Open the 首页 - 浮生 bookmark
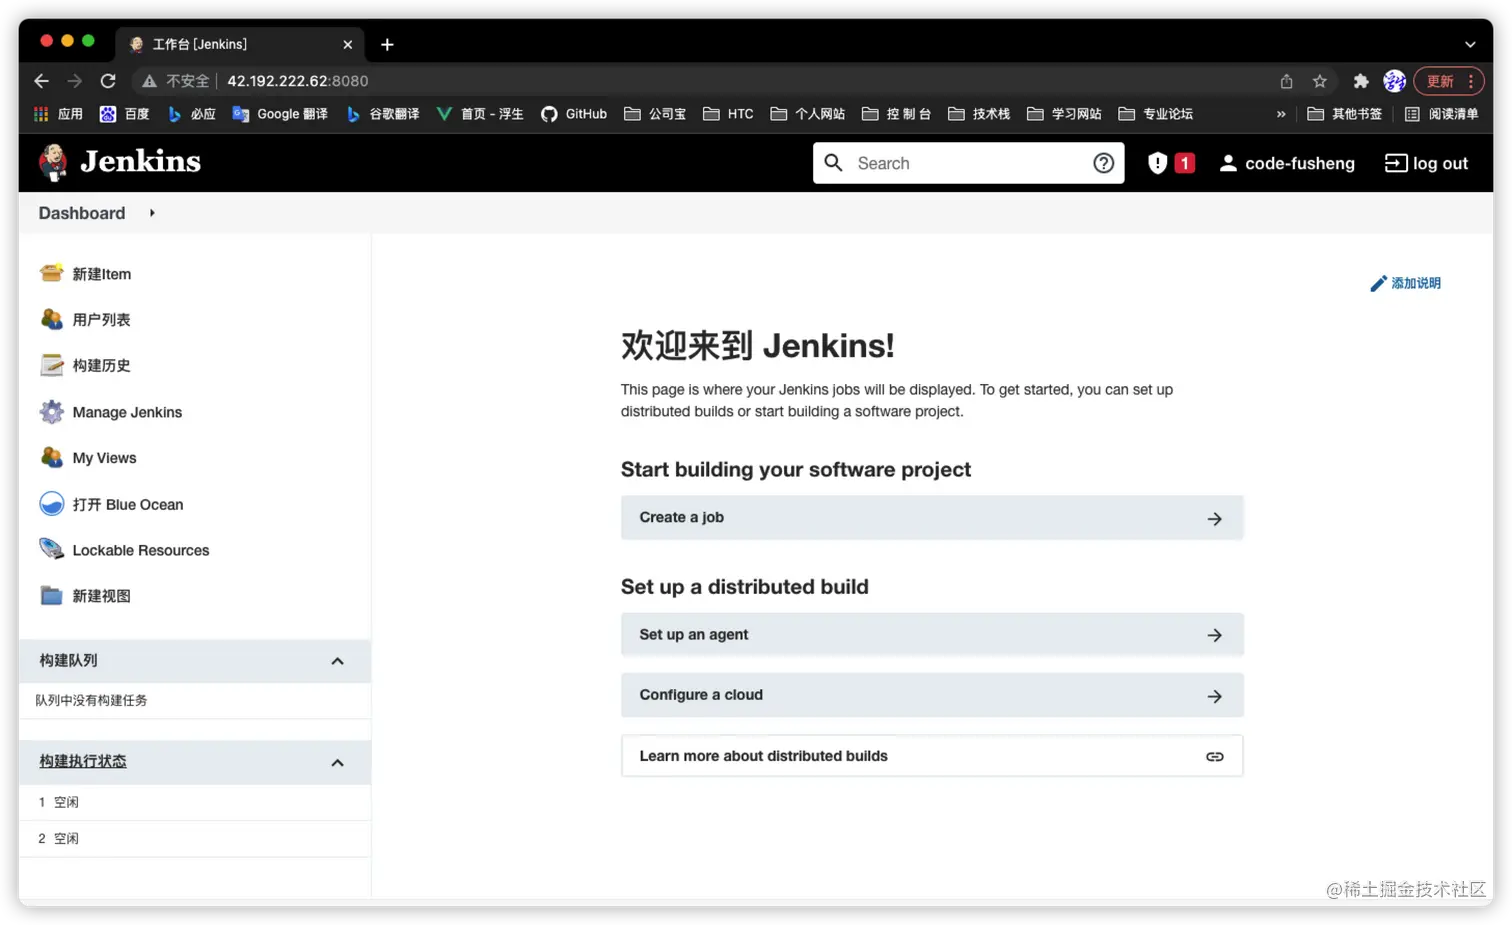The image size is (1512, 925). point(480,114)
